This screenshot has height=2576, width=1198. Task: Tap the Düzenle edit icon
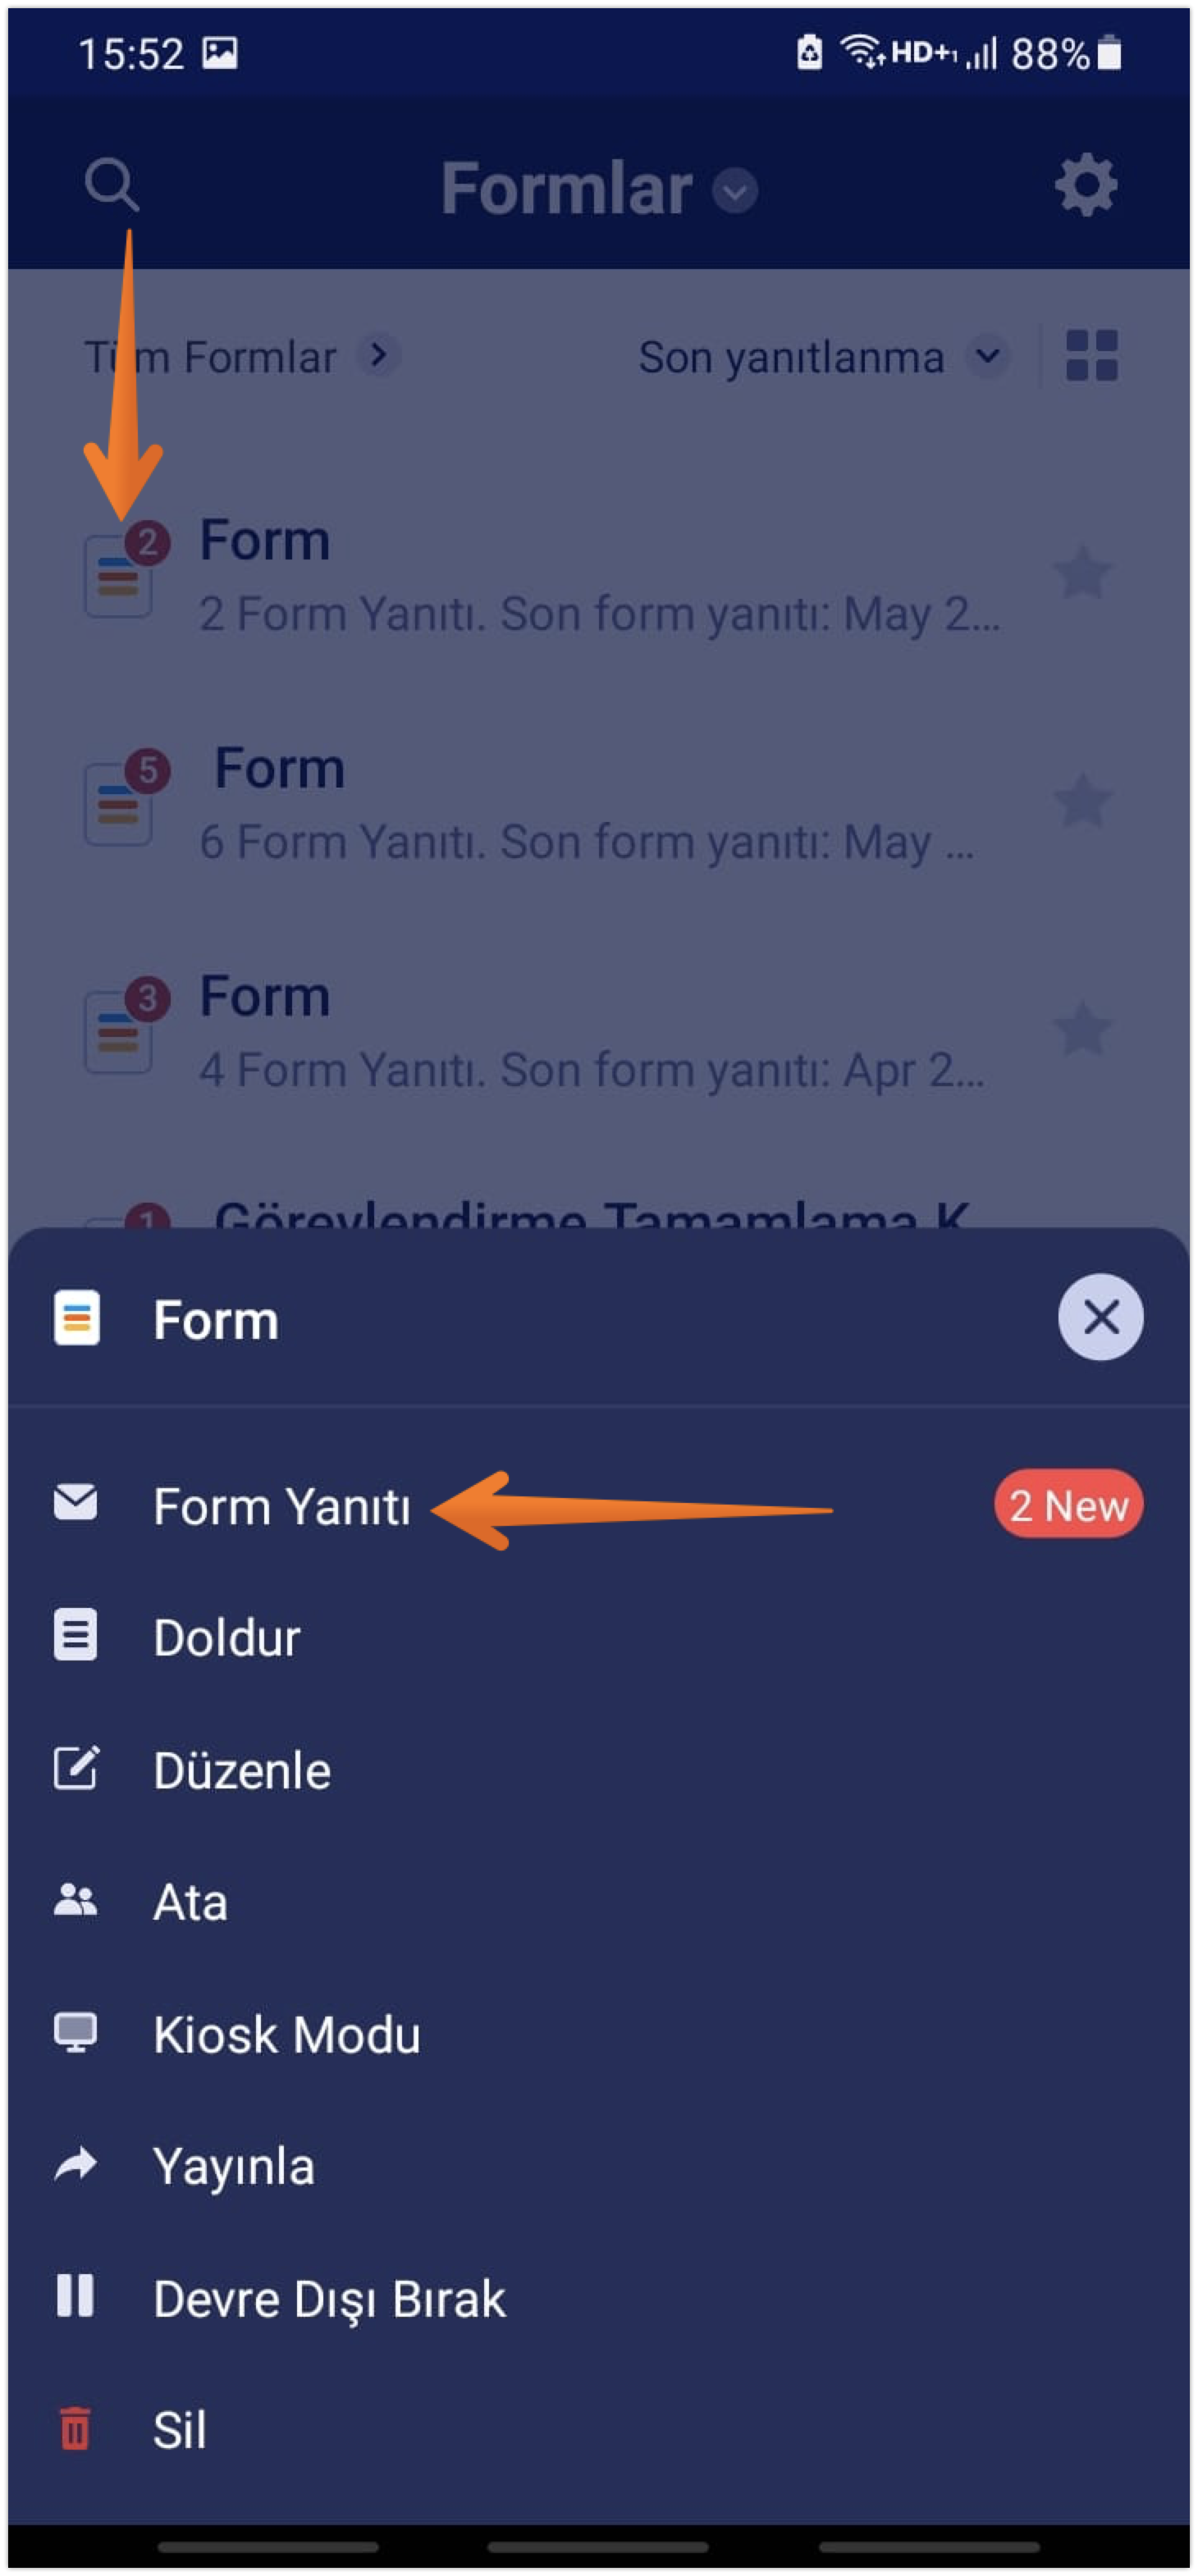tap(76, 1768)
